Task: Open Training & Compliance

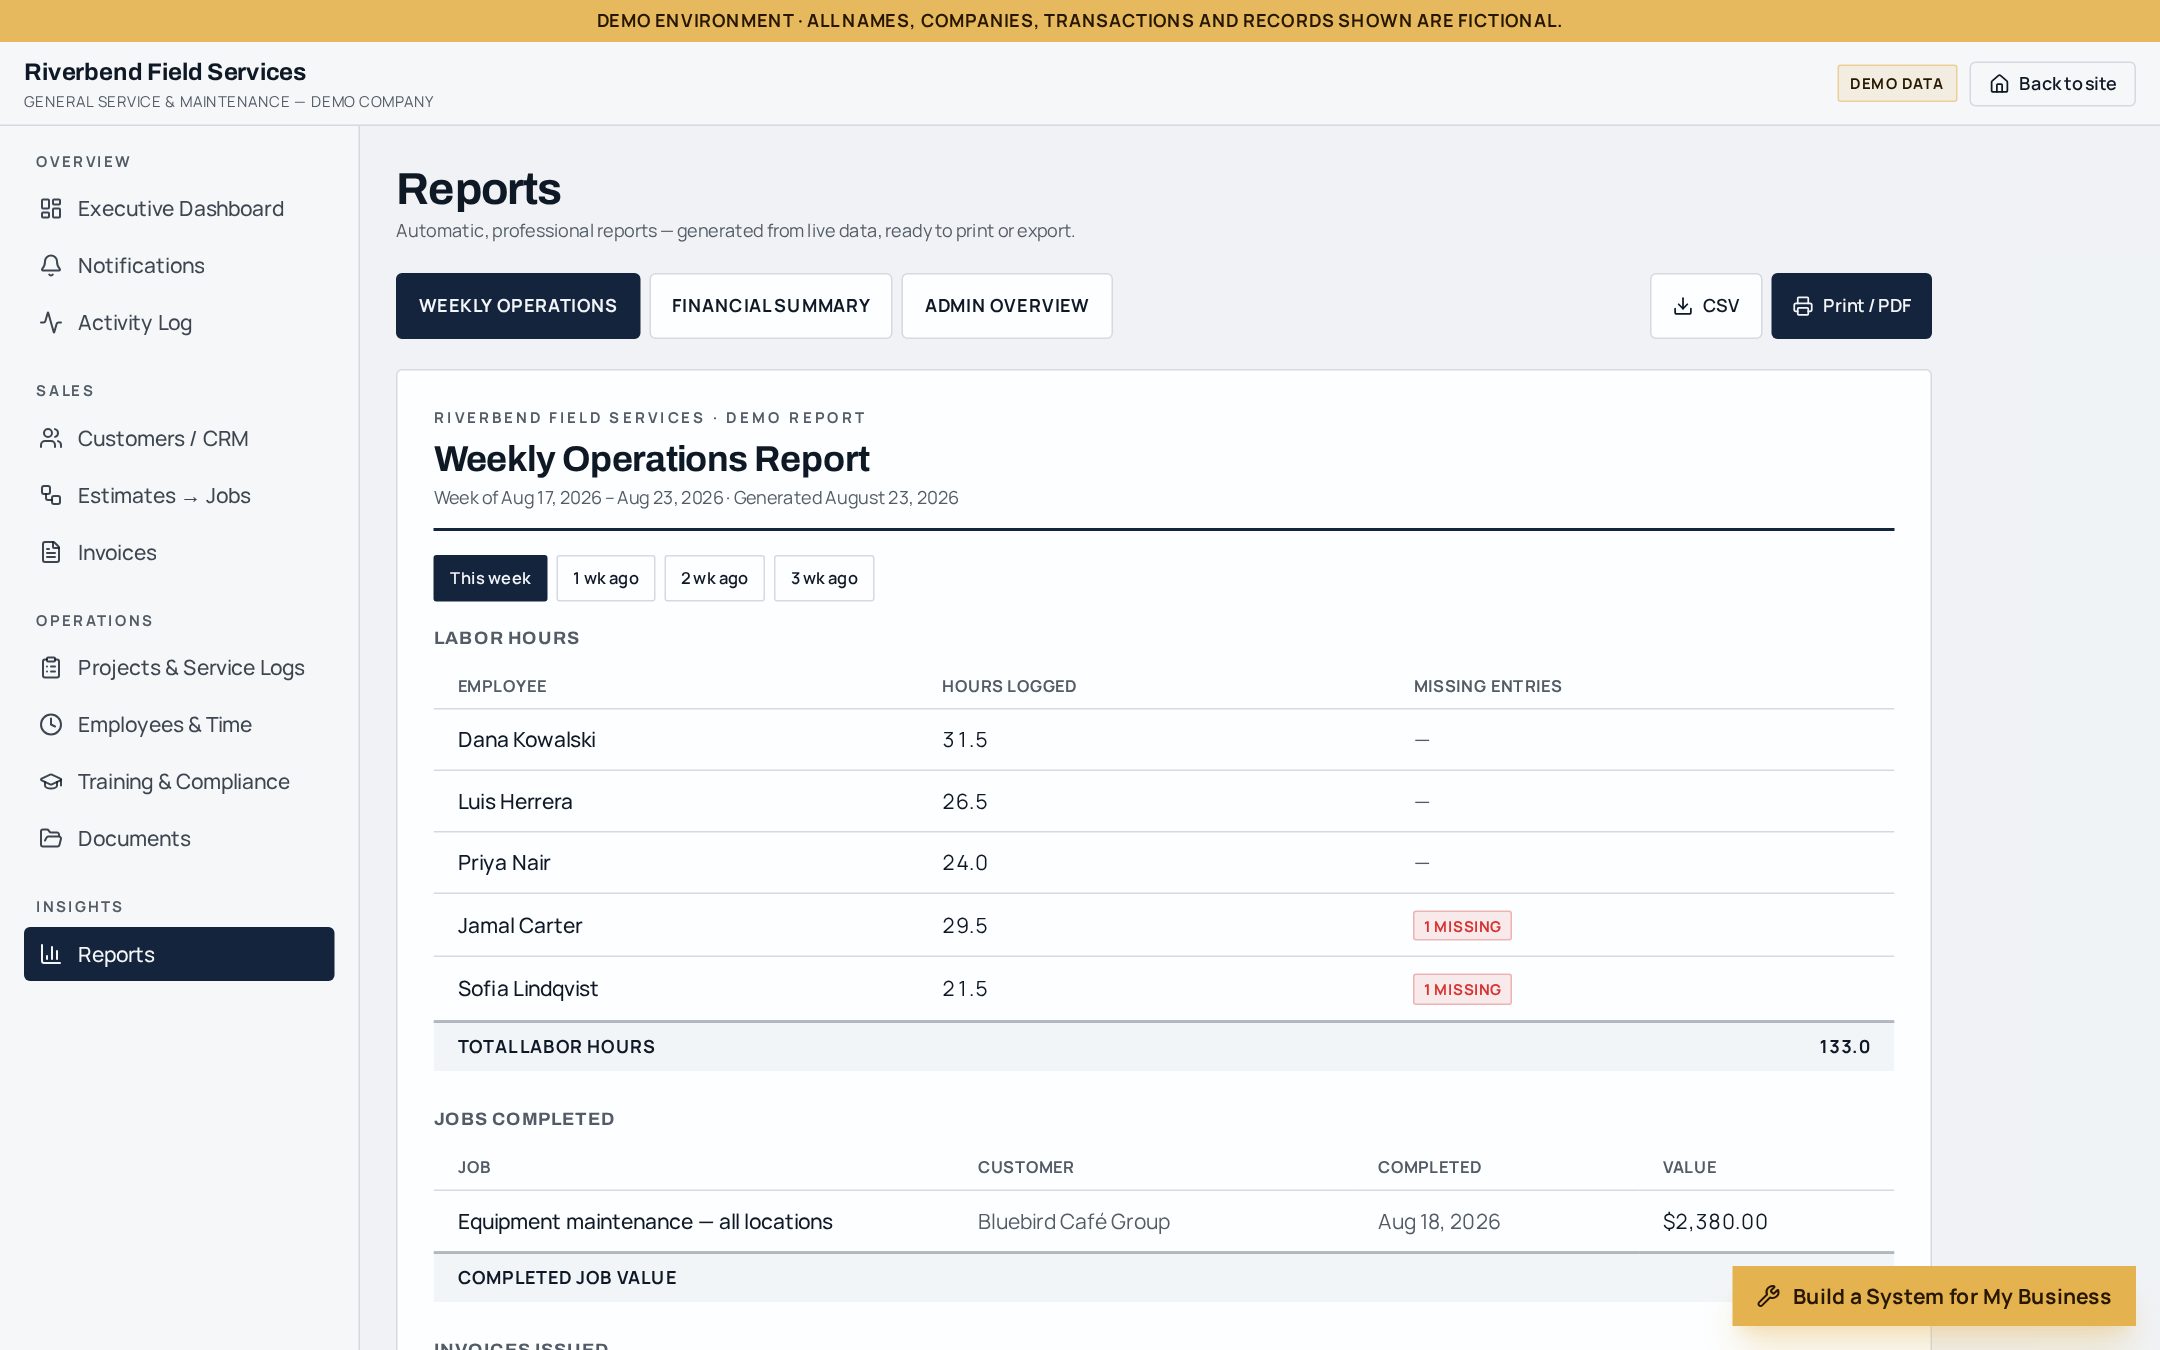Action: [179, 781]
